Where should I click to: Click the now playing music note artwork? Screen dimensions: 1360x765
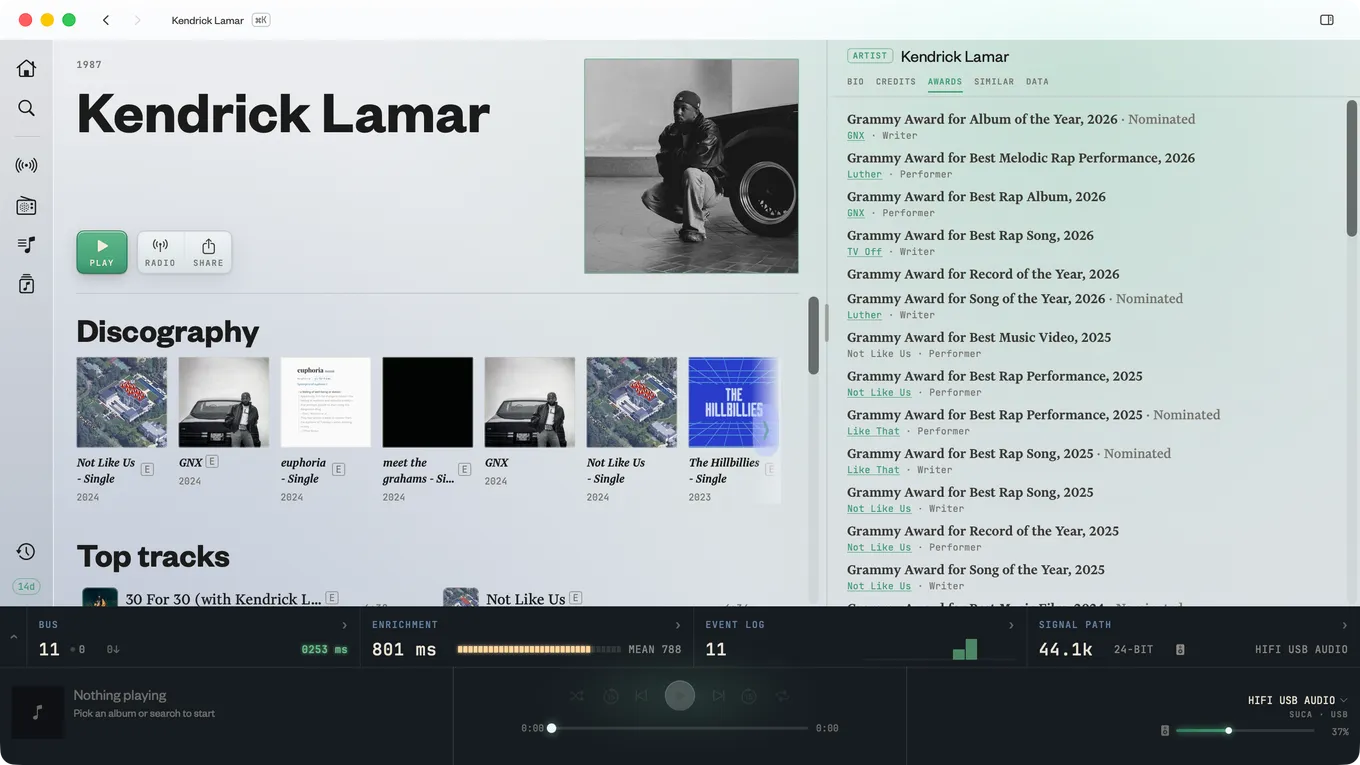[38, 712]
